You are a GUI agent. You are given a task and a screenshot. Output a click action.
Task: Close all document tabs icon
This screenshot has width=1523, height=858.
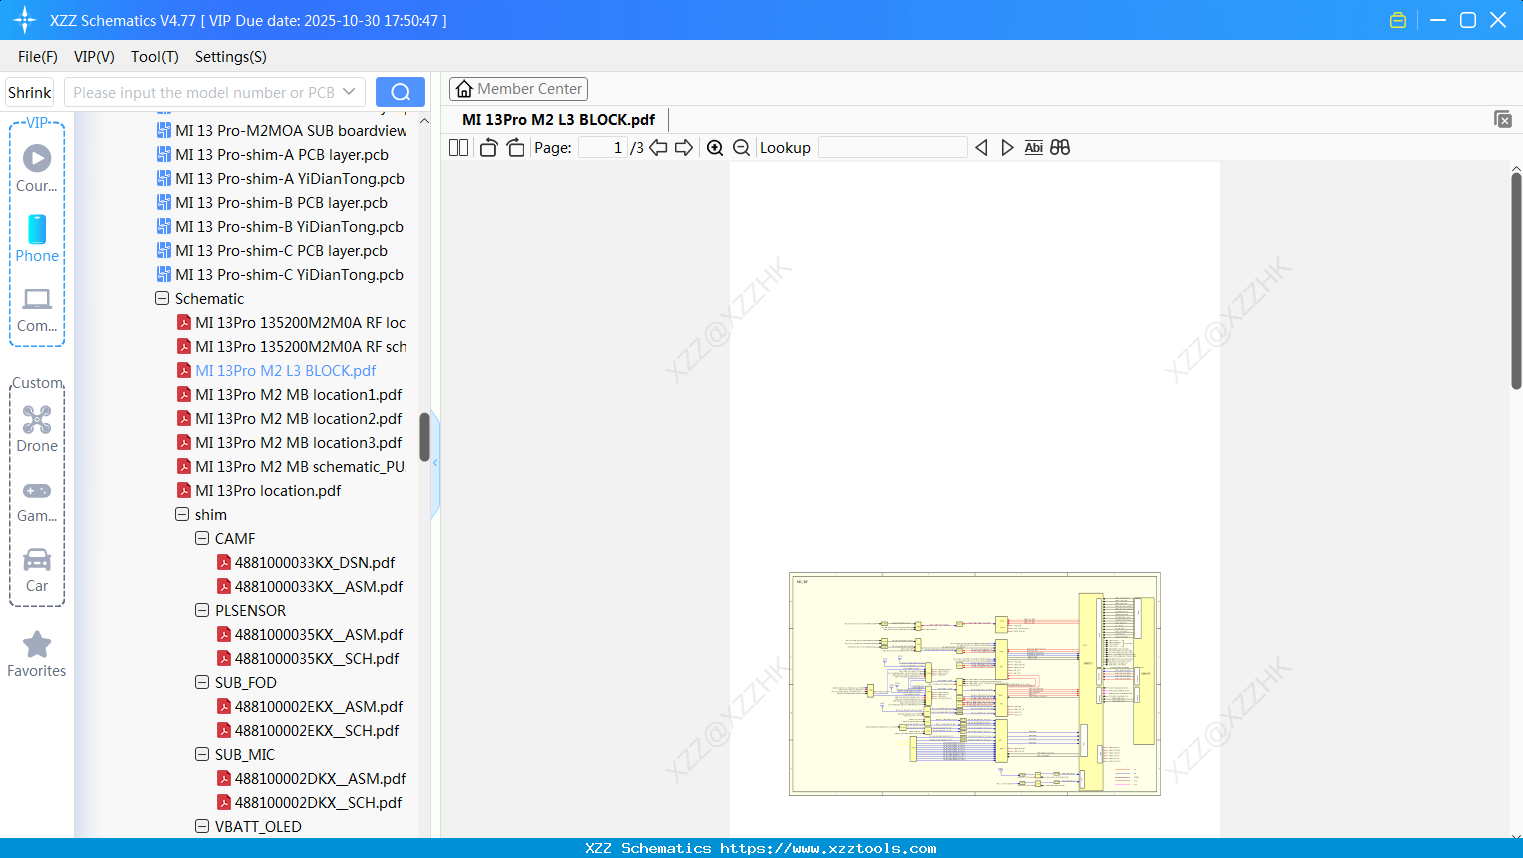pyautogui.click(x=1503, y=119)
